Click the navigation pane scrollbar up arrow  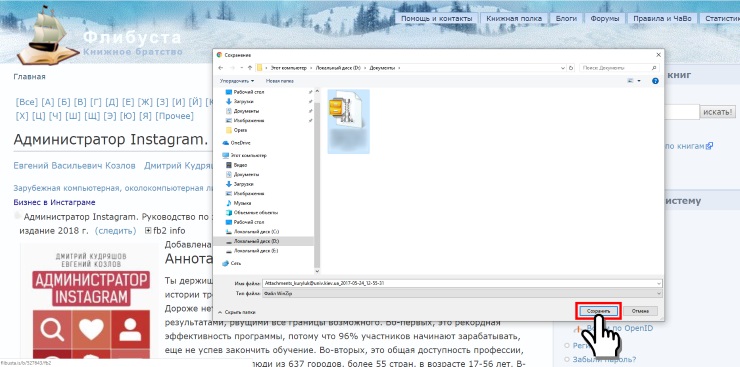tap(317, 90)
